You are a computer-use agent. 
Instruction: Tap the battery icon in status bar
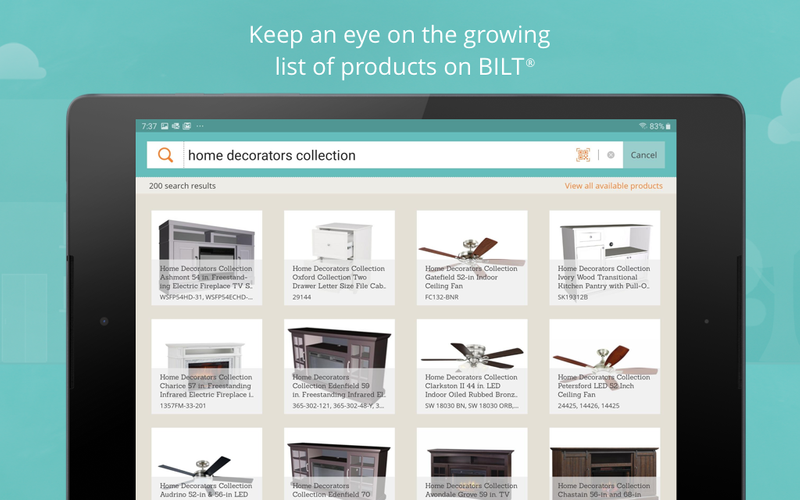[668, 126]
